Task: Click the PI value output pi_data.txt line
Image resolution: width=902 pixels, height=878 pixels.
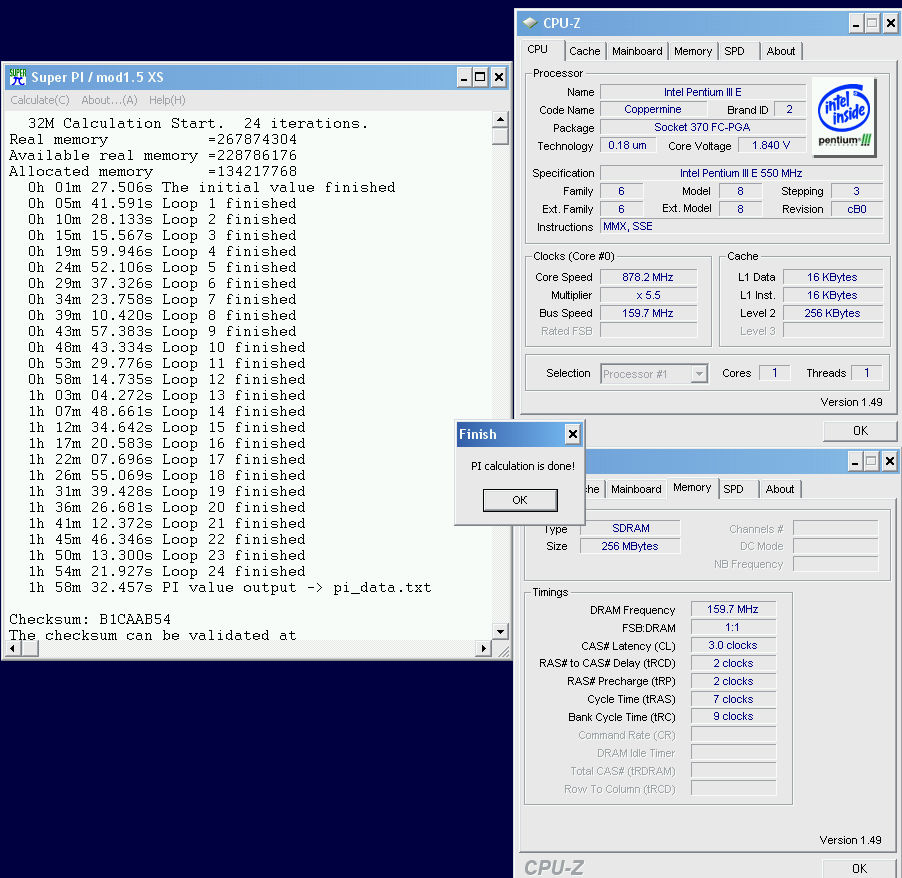Action: [230, 588]
